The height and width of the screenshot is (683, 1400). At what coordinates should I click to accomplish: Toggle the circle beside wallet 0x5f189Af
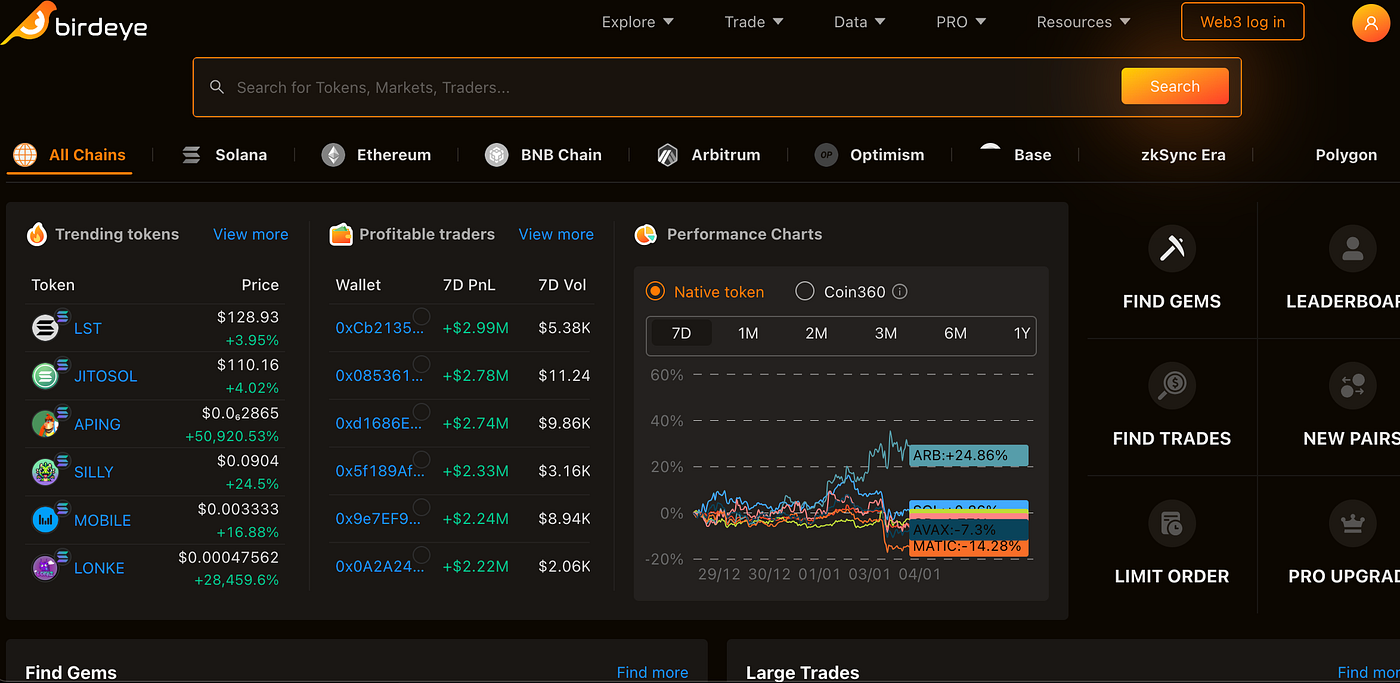point(422,459)
